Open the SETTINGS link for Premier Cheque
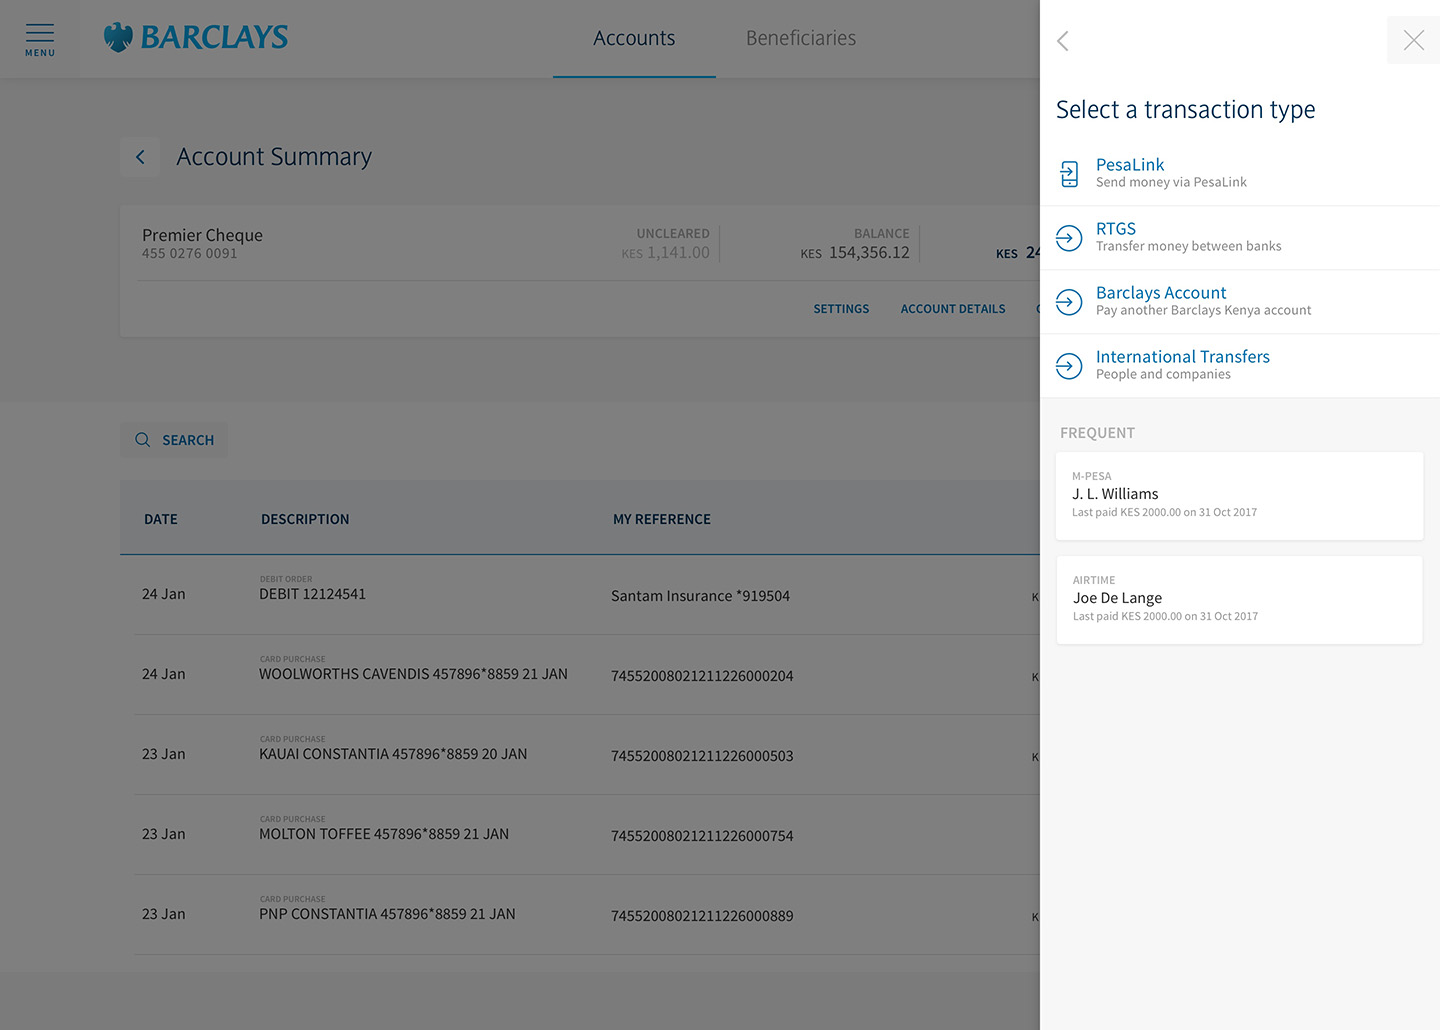The height and width of the screenshot is (1030, 1440). (841, 309)
